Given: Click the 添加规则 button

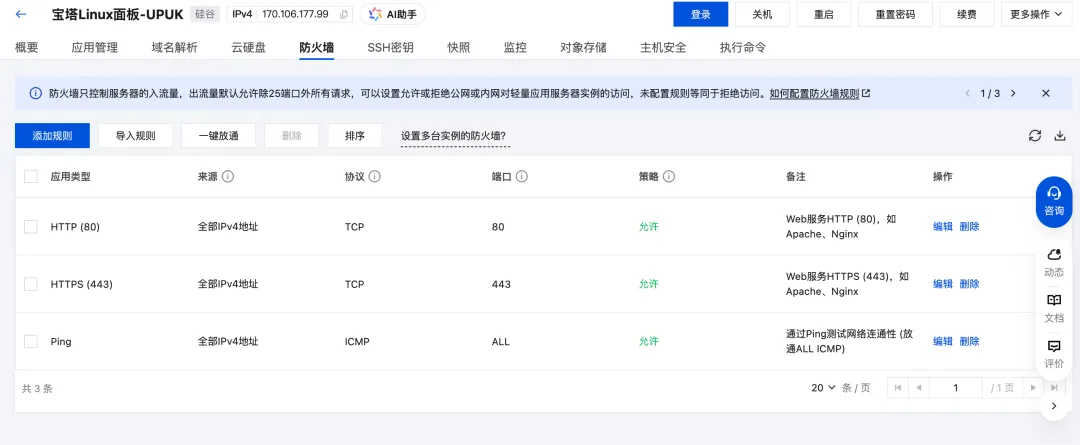Looking at the screenshot, I should [52, 136].
